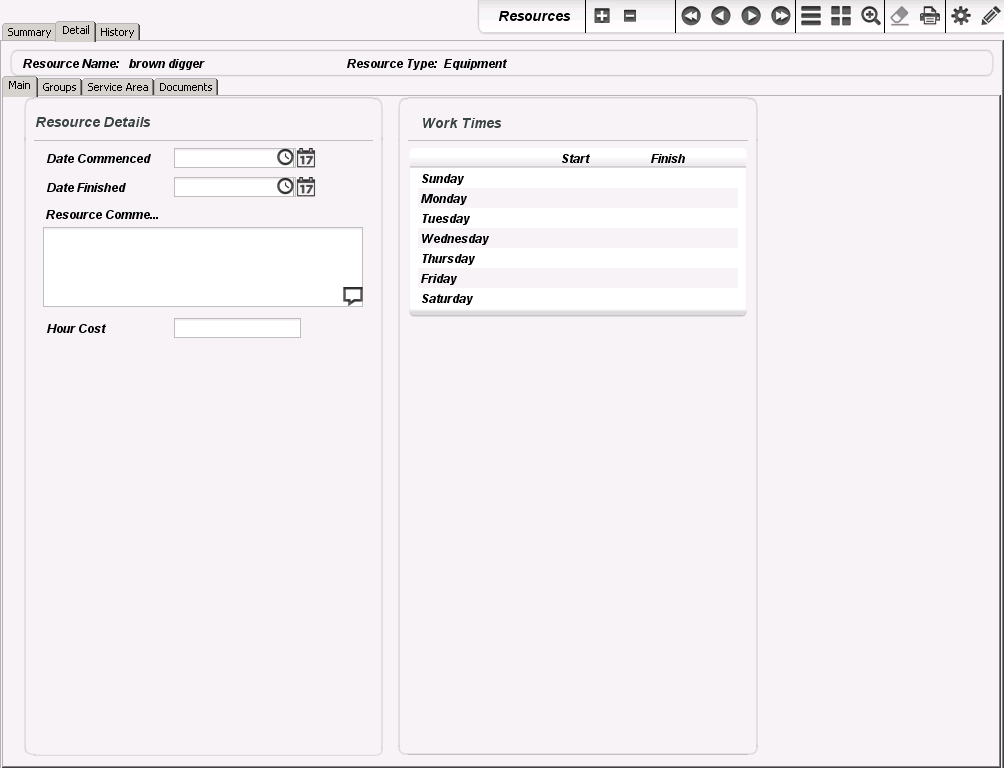
Task: Jump to the last record
Action: pos(781,16)
